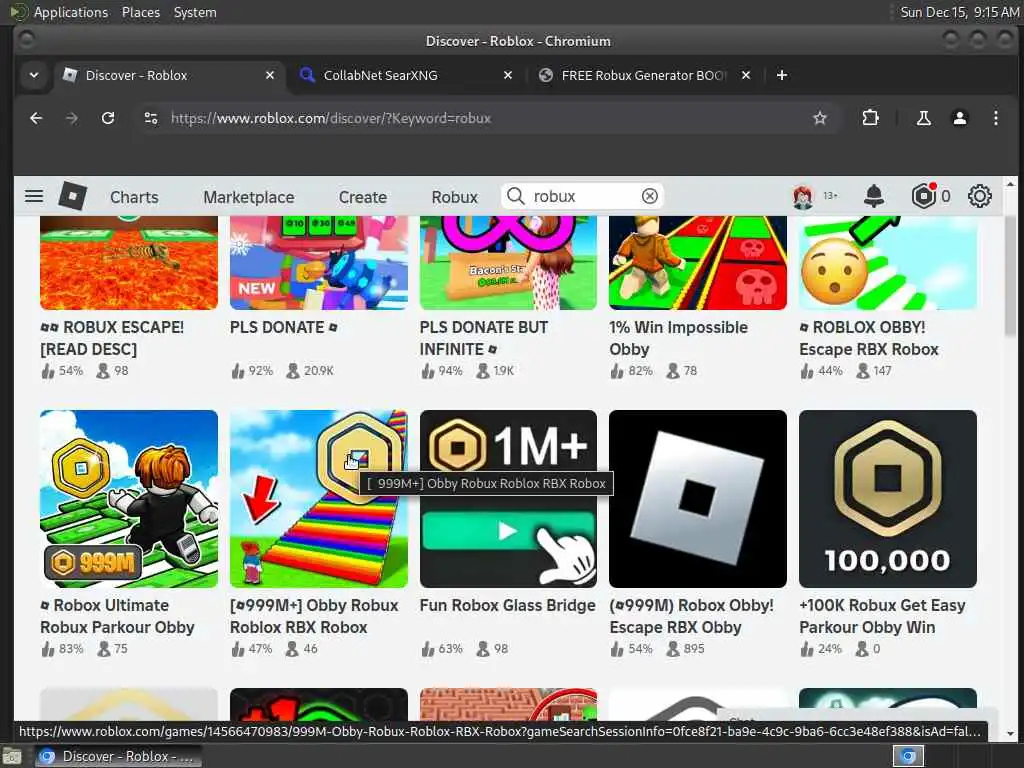Close the FREE Robux Generator tab
The height and width of the screenshot is (768, 1024).
coord(746,75)
